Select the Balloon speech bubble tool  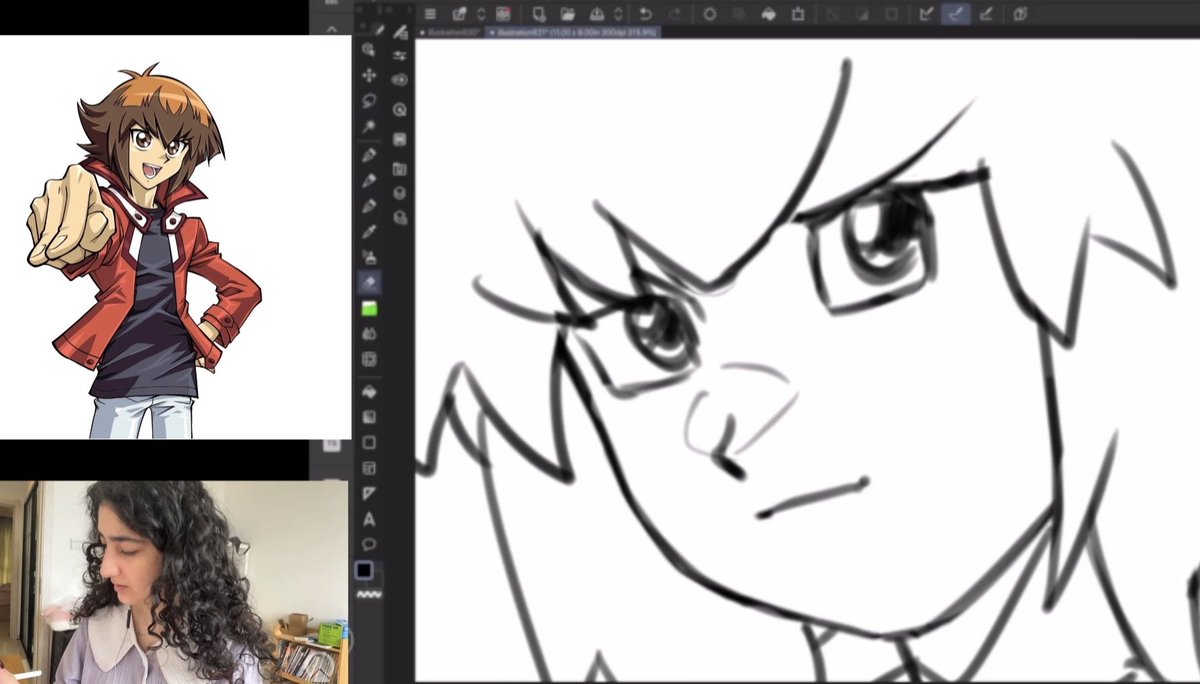pos(369,545)
